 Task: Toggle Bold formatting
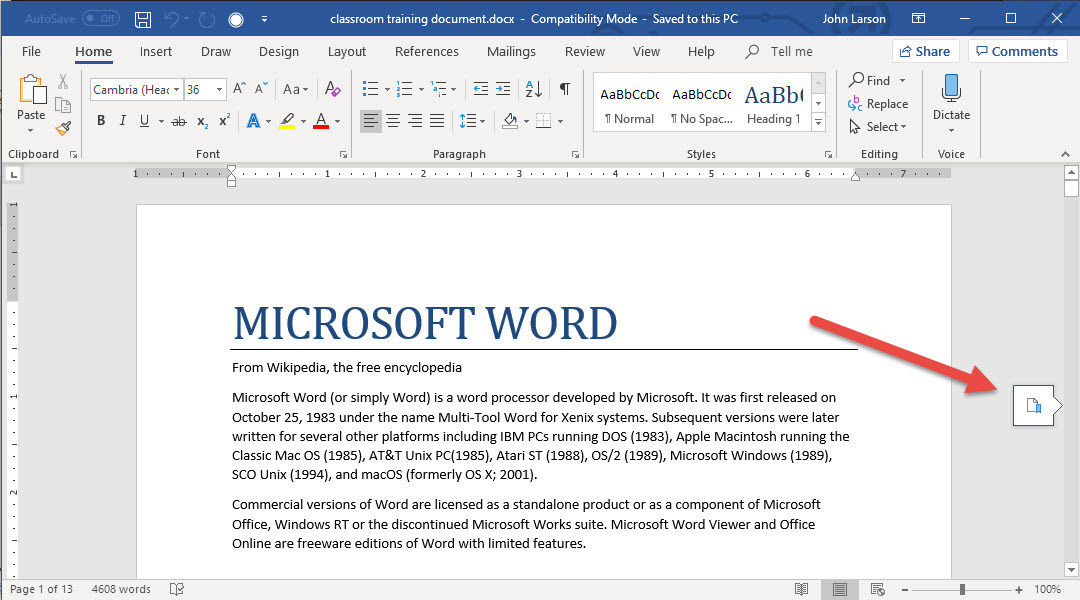tap(101, 121)
